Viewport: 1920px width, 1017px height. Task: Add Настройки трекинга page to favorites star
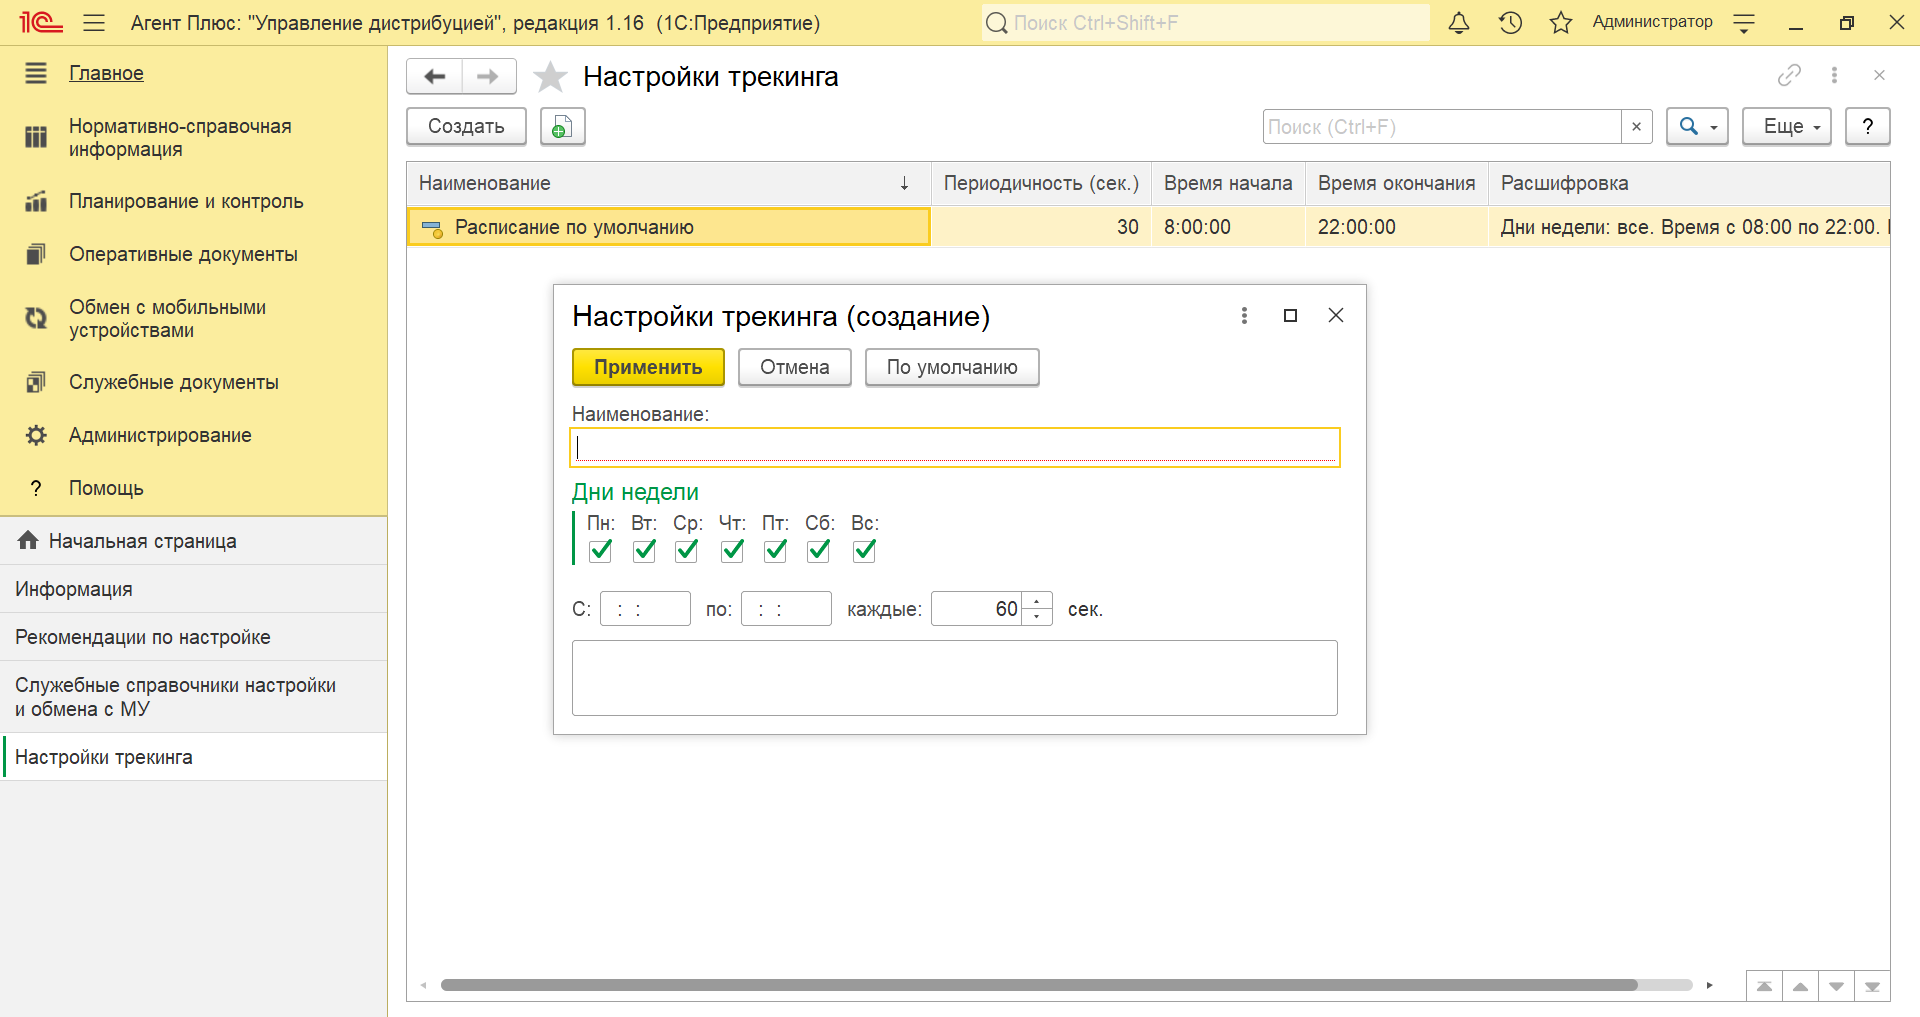(550, 77)
